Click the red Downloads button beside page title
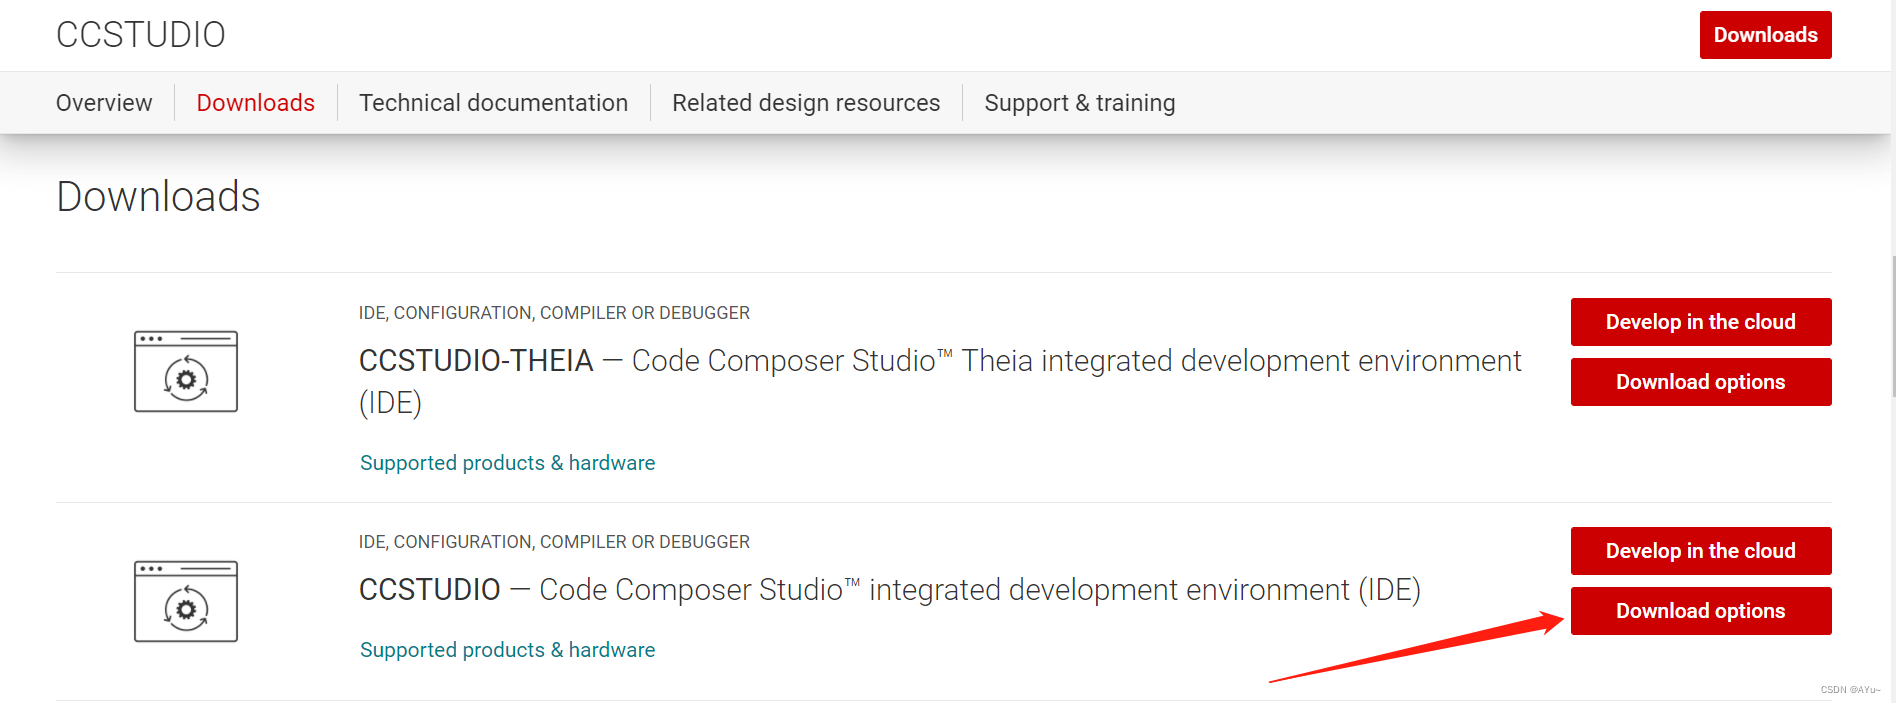1896x703 pixels. tap(1765, 35)
